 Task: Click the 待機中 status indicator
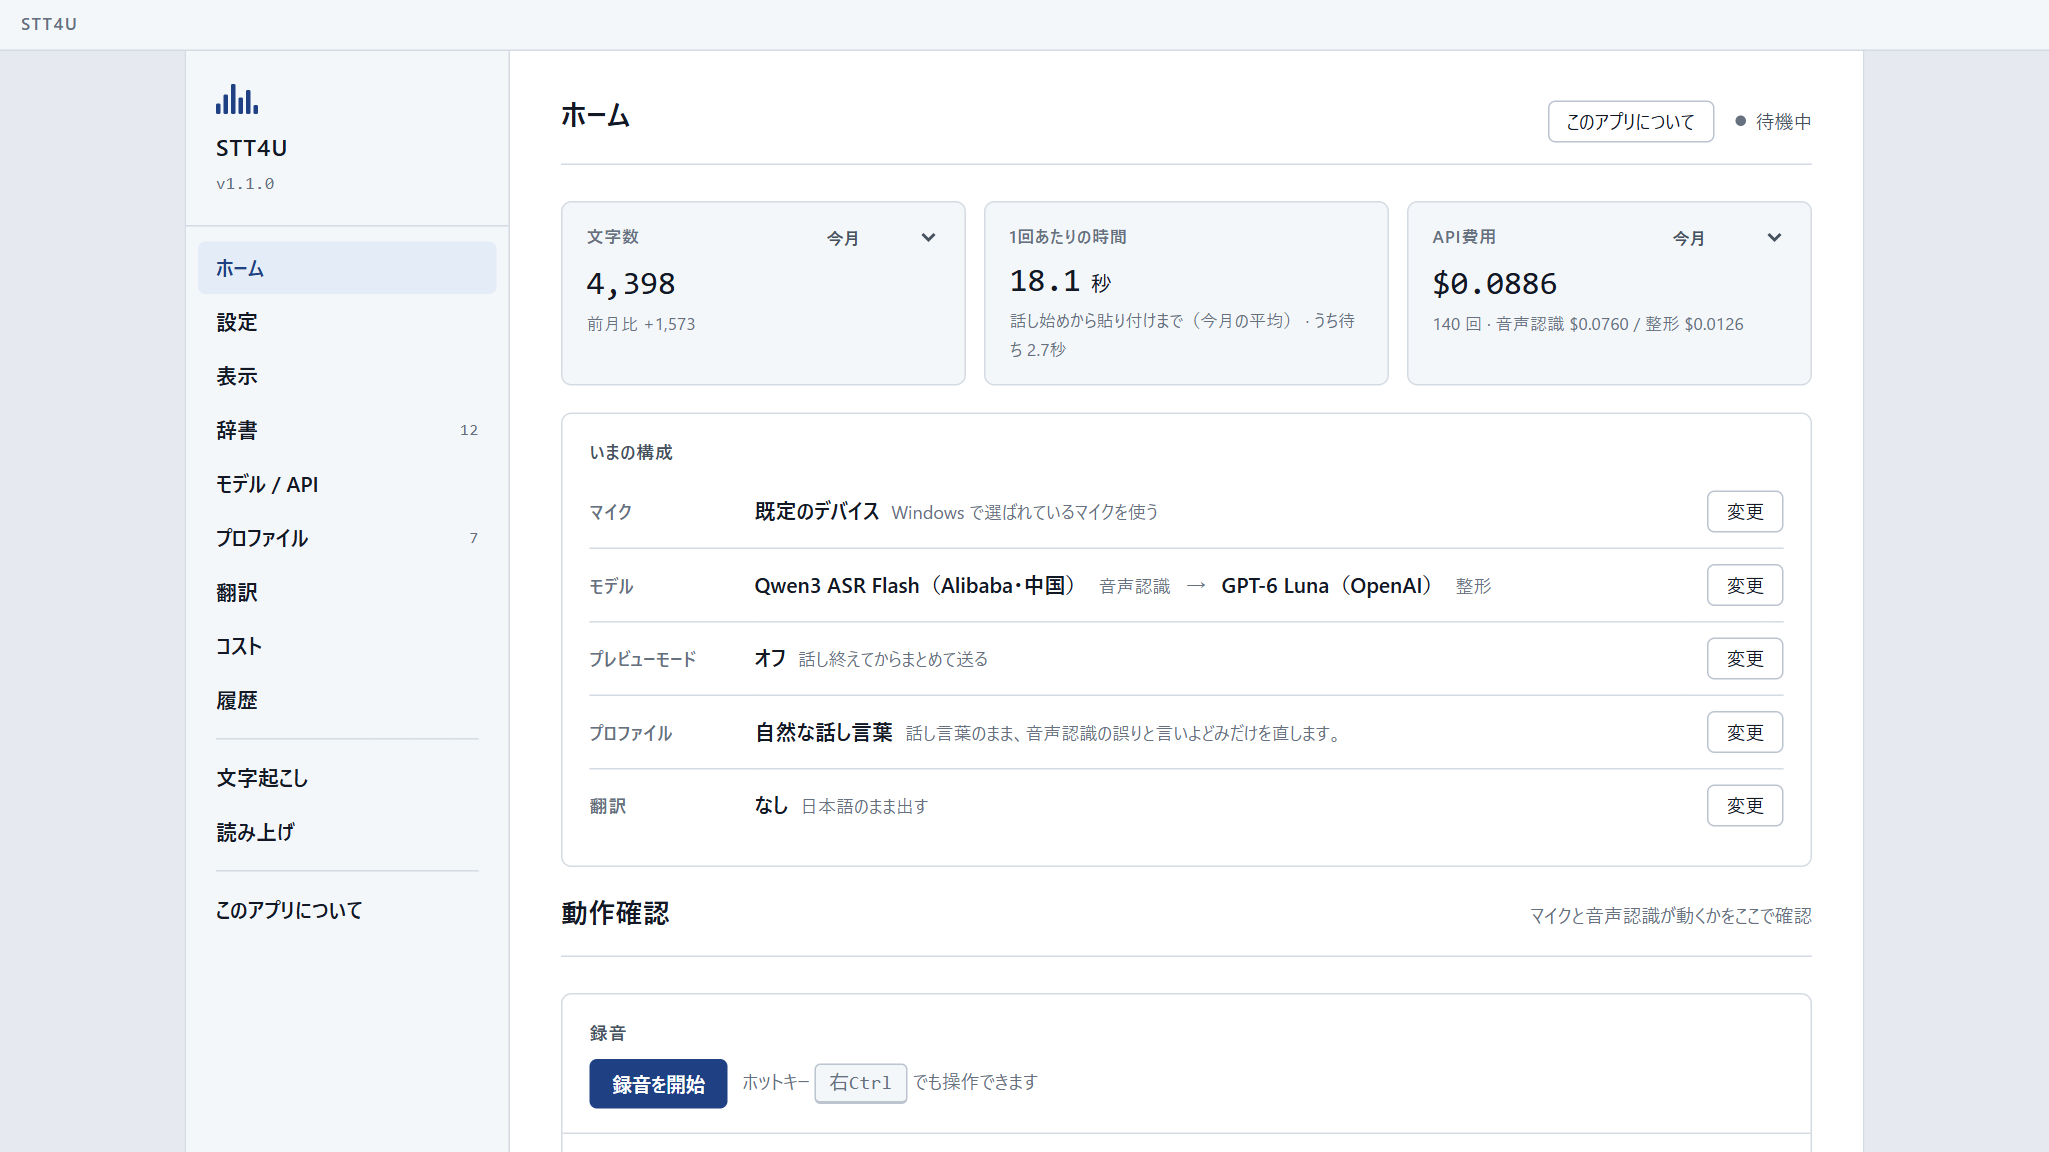point(1773,121)
